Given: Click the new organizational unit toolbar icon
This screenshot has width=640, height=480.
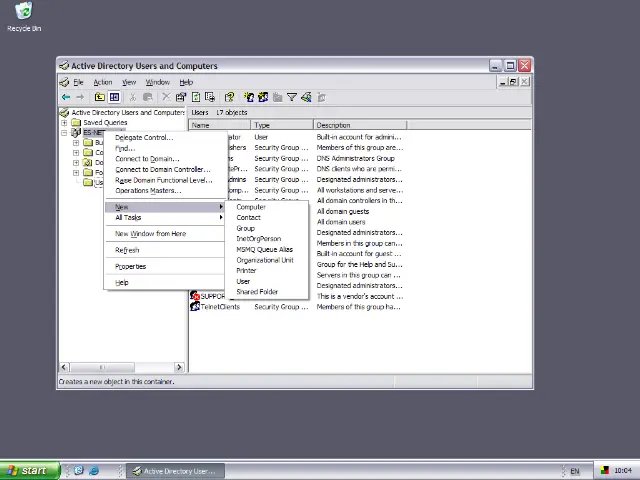Looking at the screenshot, I should pos(278,97).
